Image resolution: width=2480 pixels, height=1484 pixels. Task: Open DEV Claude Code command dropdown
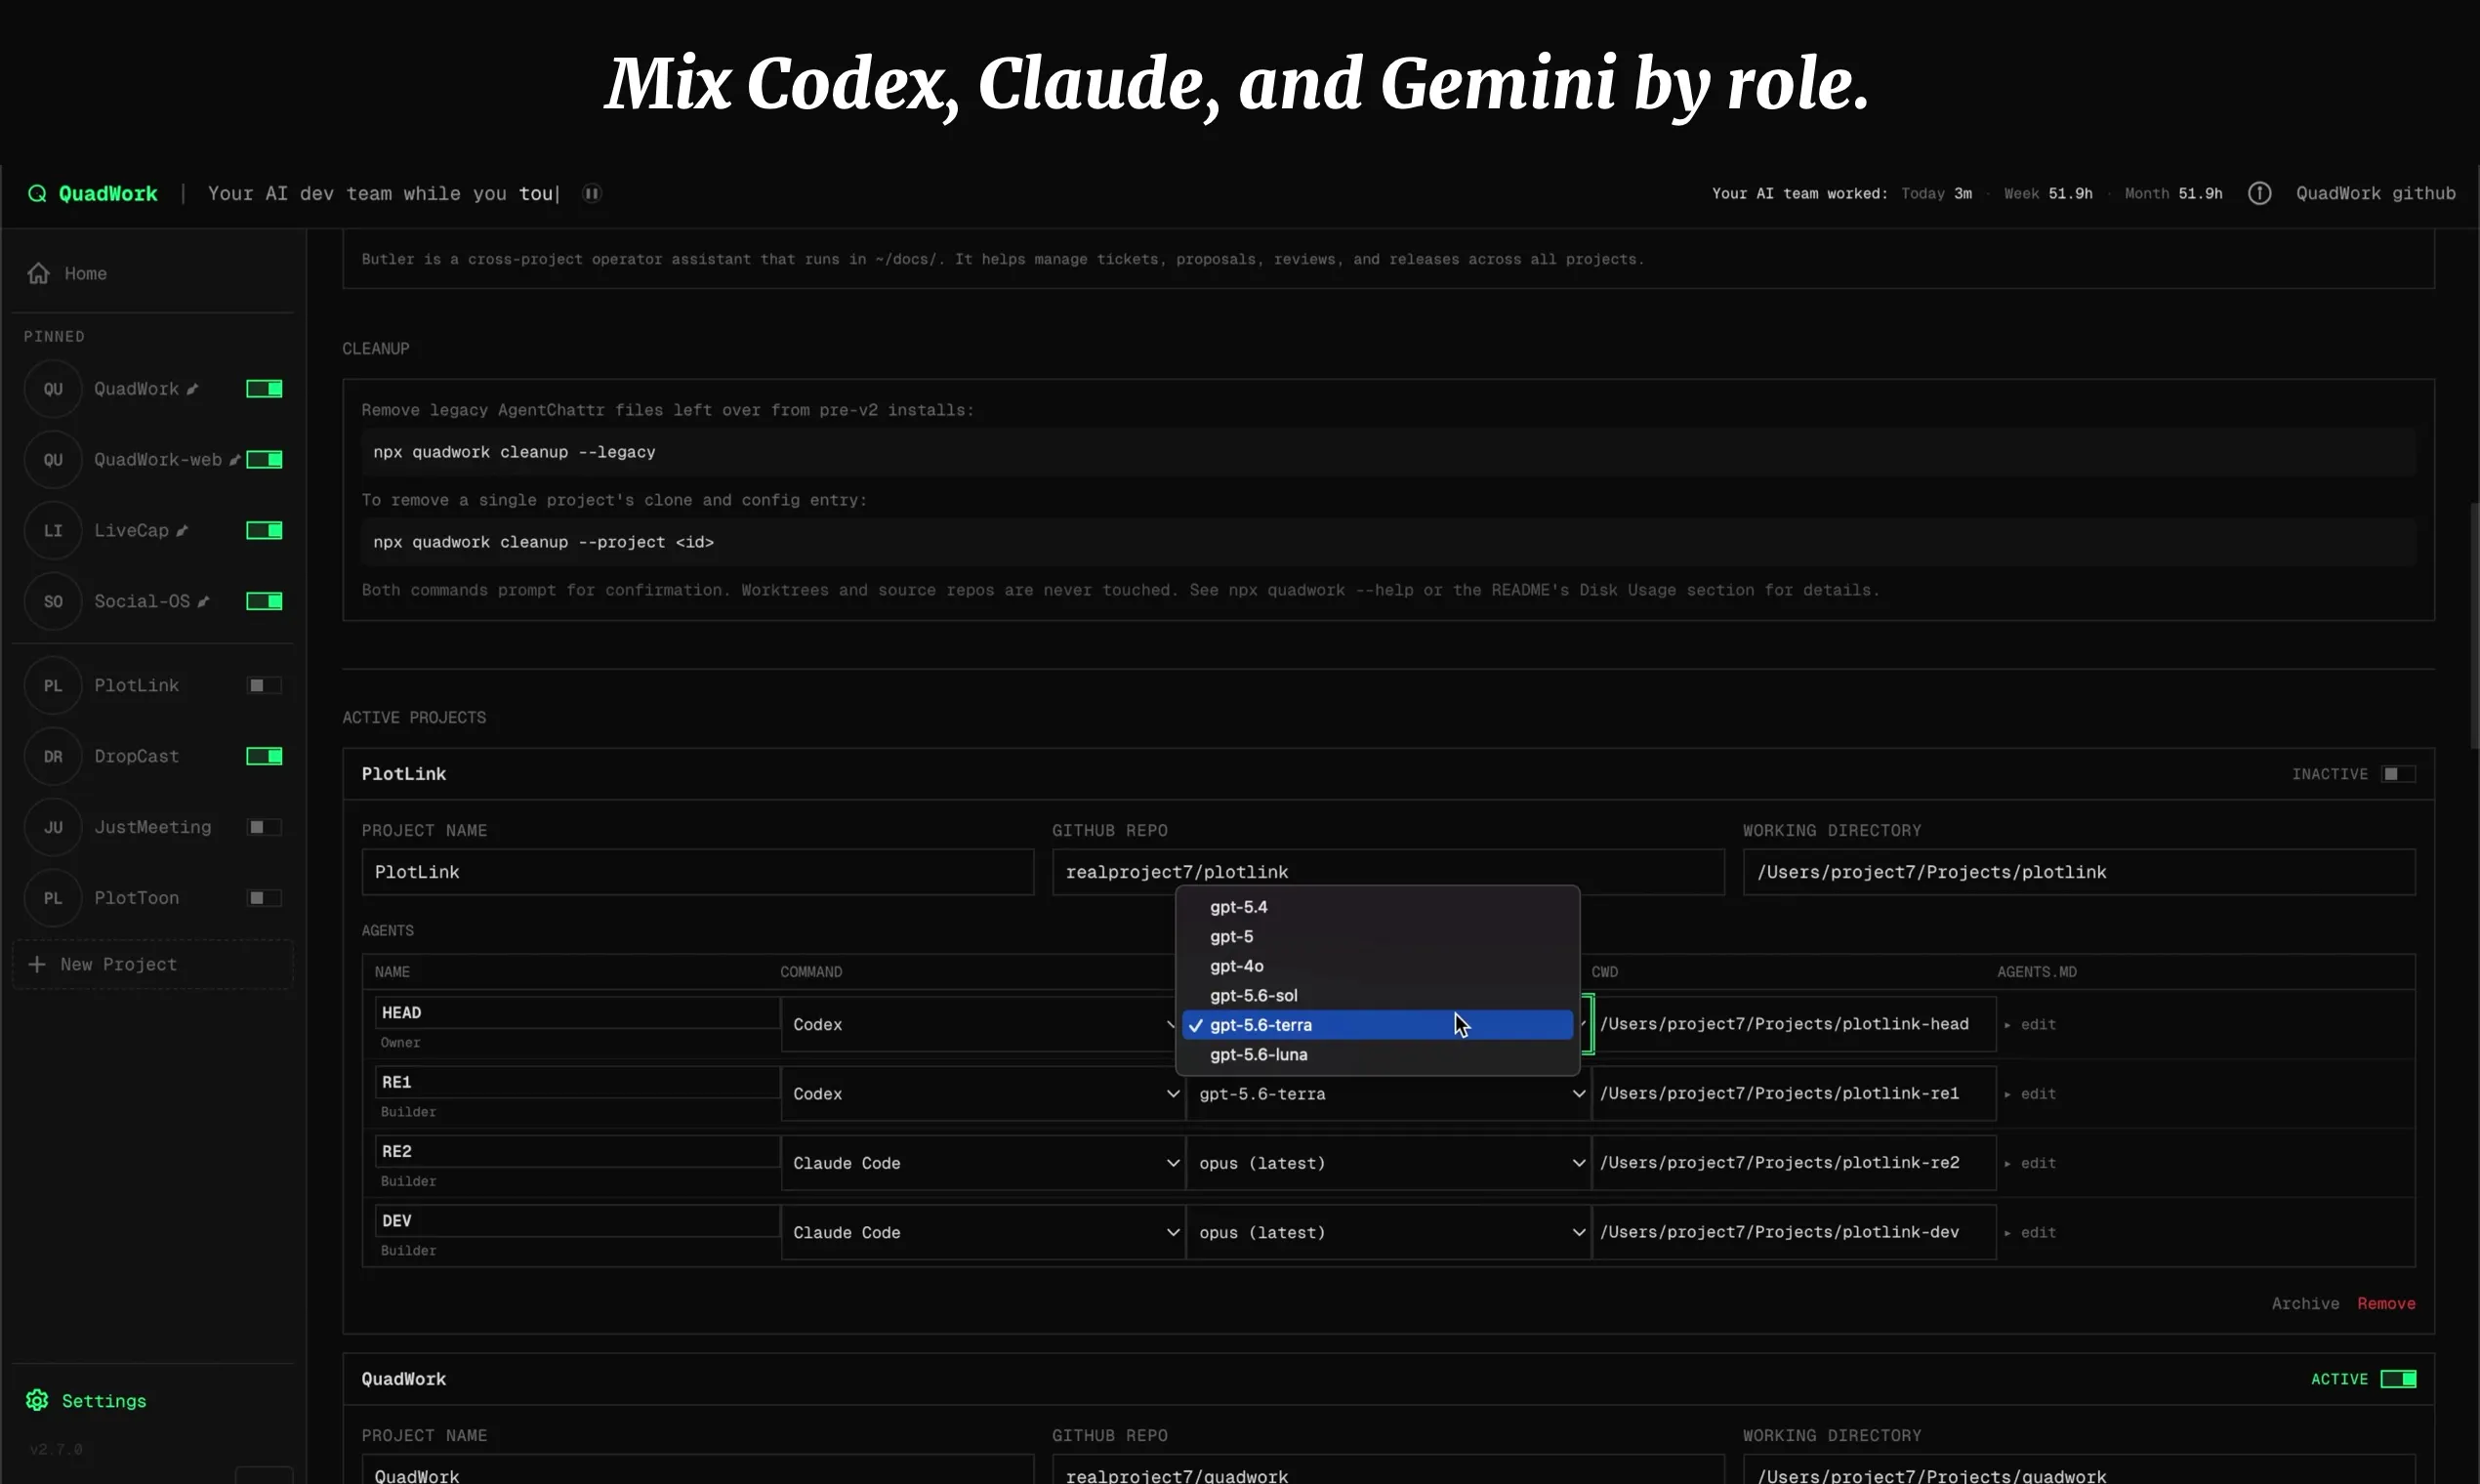(982, 1232)
